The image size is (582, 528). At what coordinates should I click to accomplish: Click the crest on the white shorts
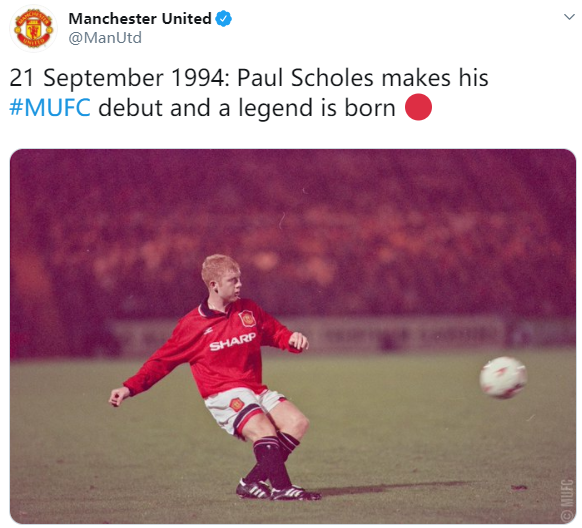click(x=236, y=404)
